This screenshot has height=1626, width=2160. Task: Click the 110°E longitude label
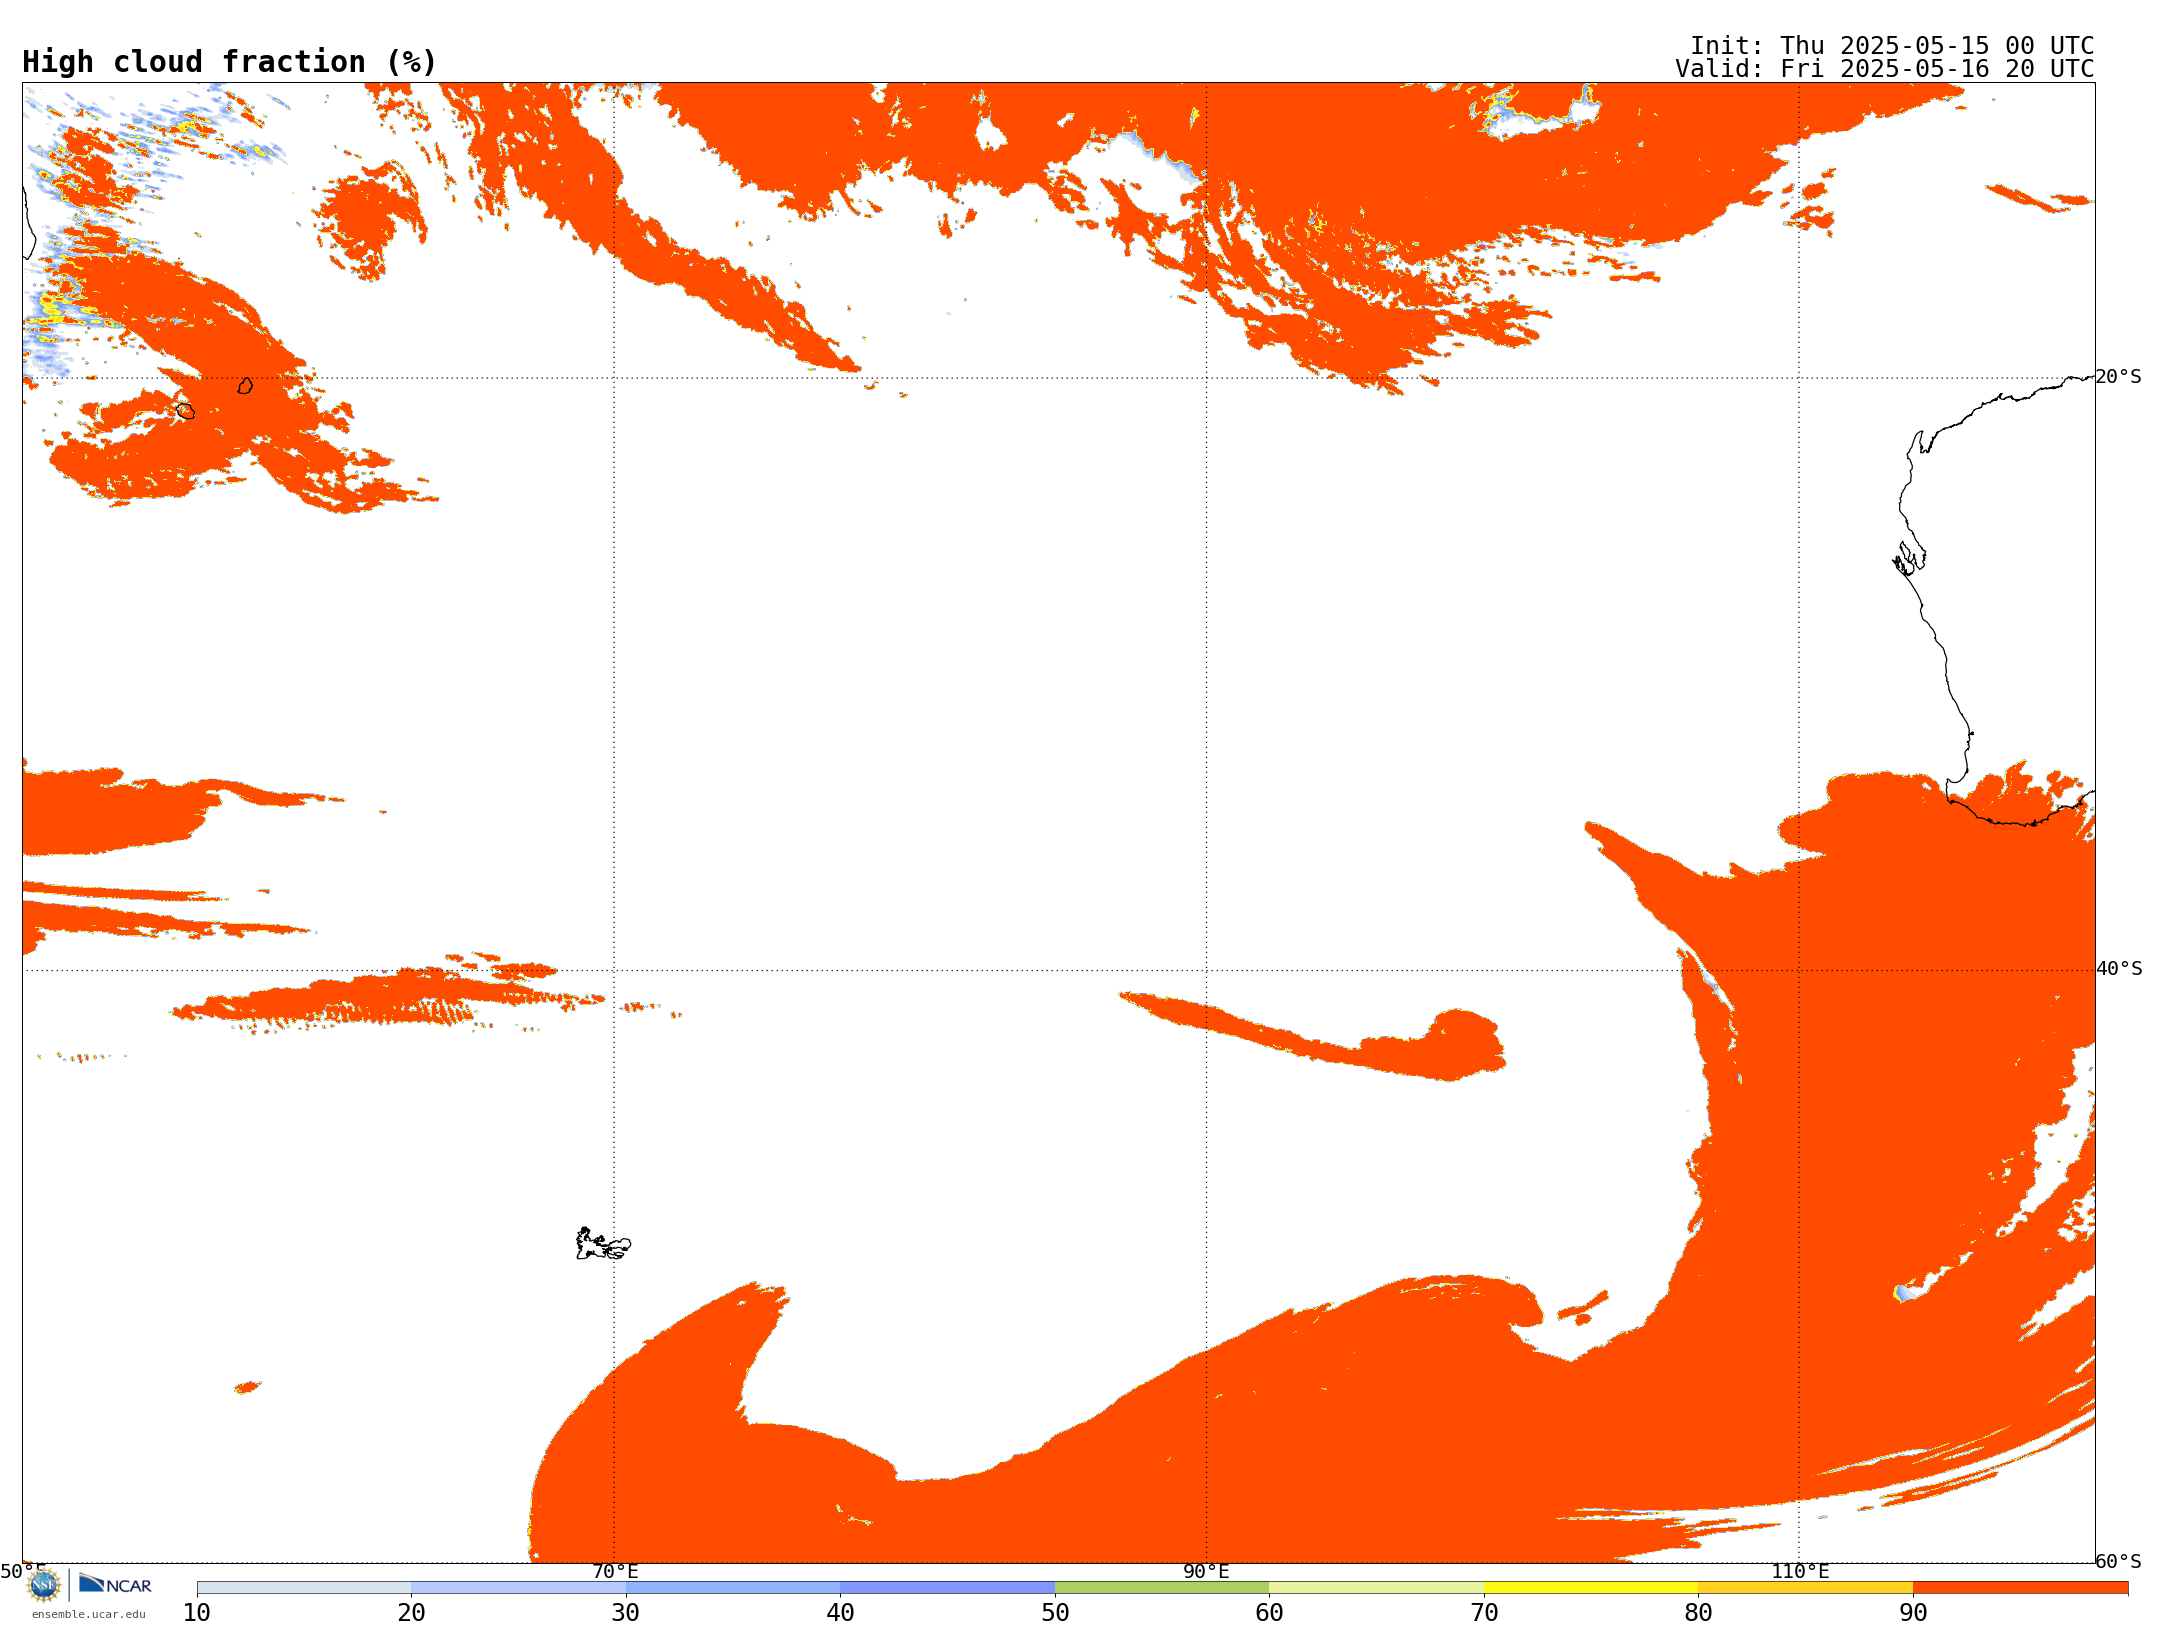1800,1572
